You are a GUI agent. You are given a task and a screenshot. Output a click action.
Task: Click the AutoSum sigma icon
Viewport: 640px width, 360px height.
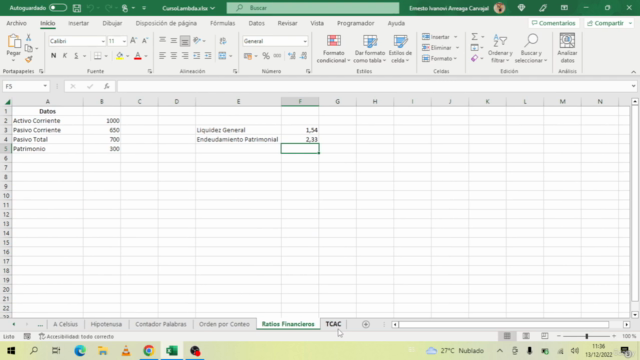(x=474, y=37)
